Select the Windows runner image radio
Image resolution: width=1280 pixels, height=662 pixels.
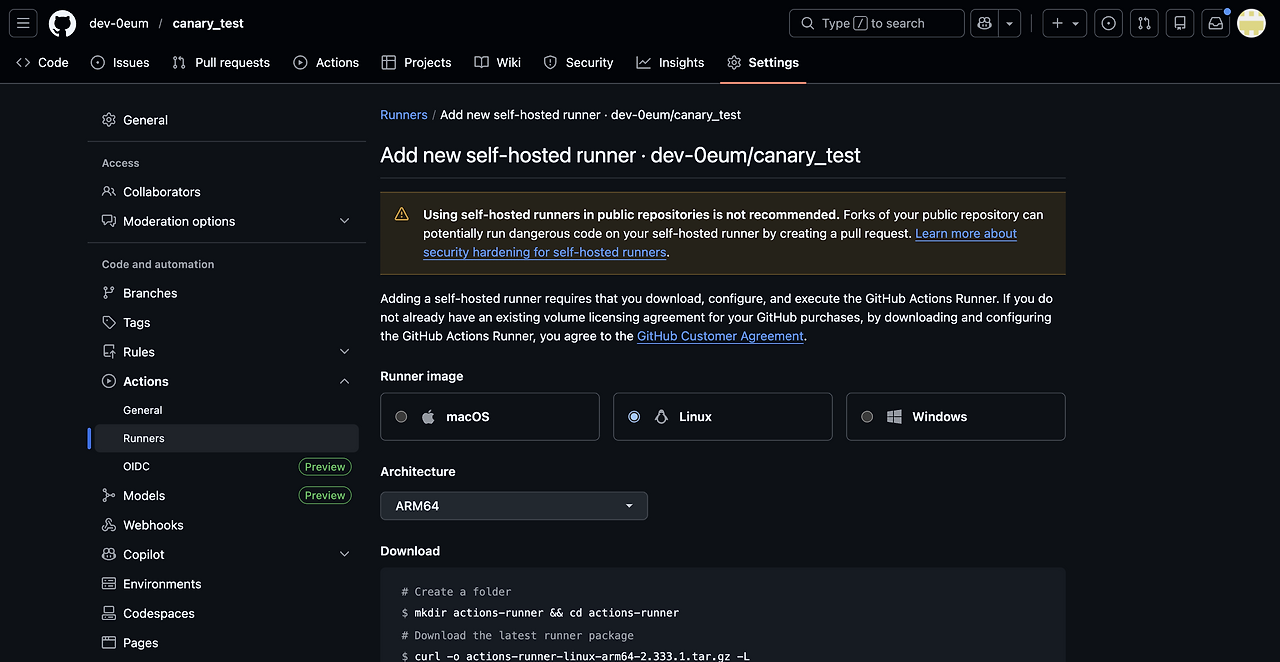click(867, 417)
